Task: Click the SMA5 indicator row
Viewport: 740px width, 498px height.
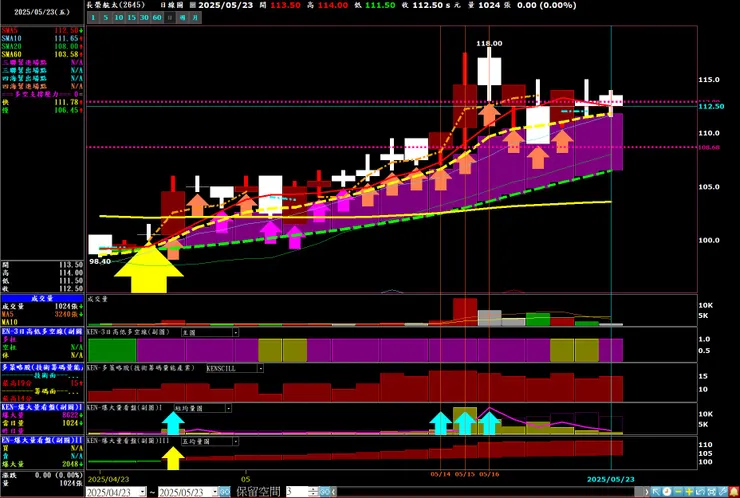Action: coord(42,30)
